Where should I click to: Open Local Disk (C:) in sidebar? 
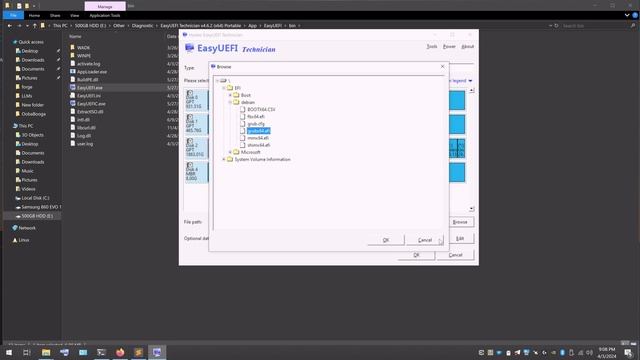click(x=33, y=198)
